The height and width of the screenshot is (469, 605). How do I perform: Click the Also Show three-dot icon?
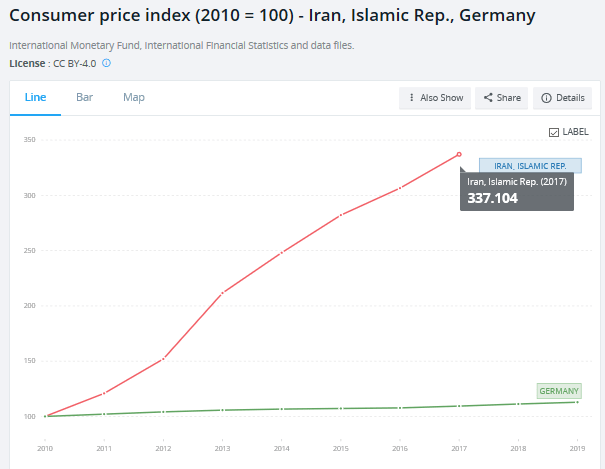(x=412, y=98)
